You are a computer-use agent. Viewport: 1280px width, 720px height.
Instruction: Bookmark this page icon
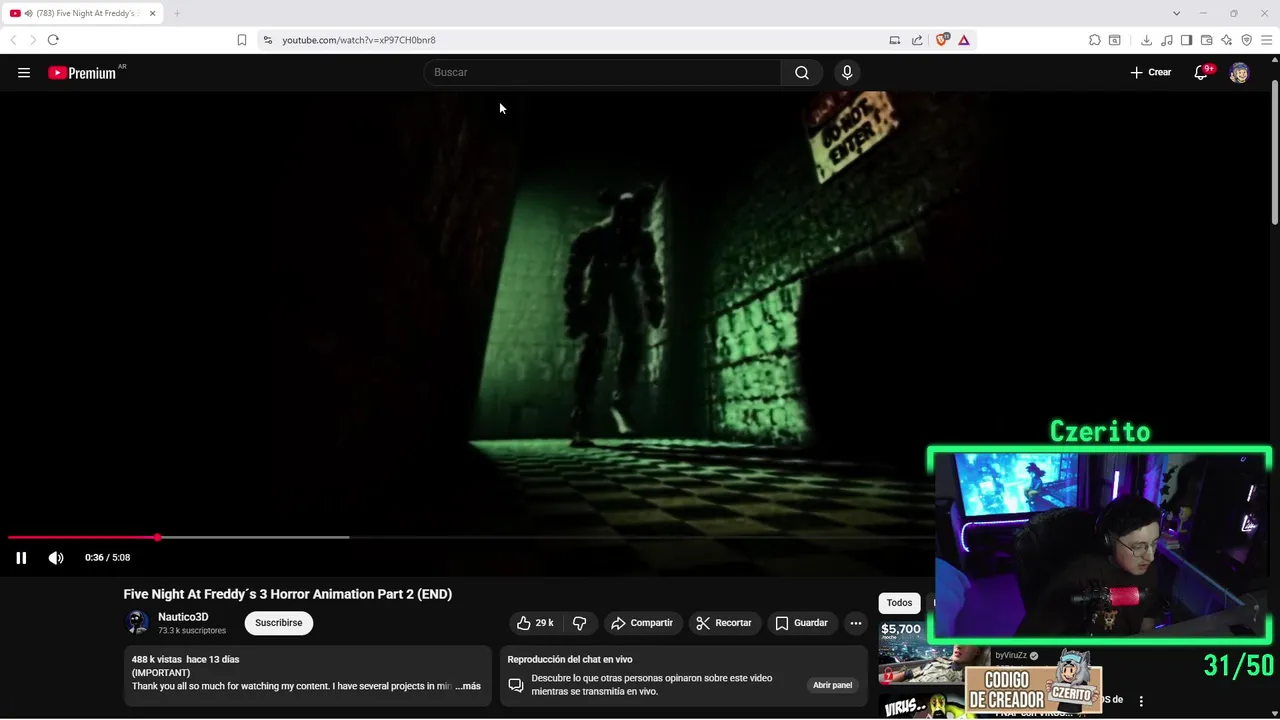pos(242,40)
